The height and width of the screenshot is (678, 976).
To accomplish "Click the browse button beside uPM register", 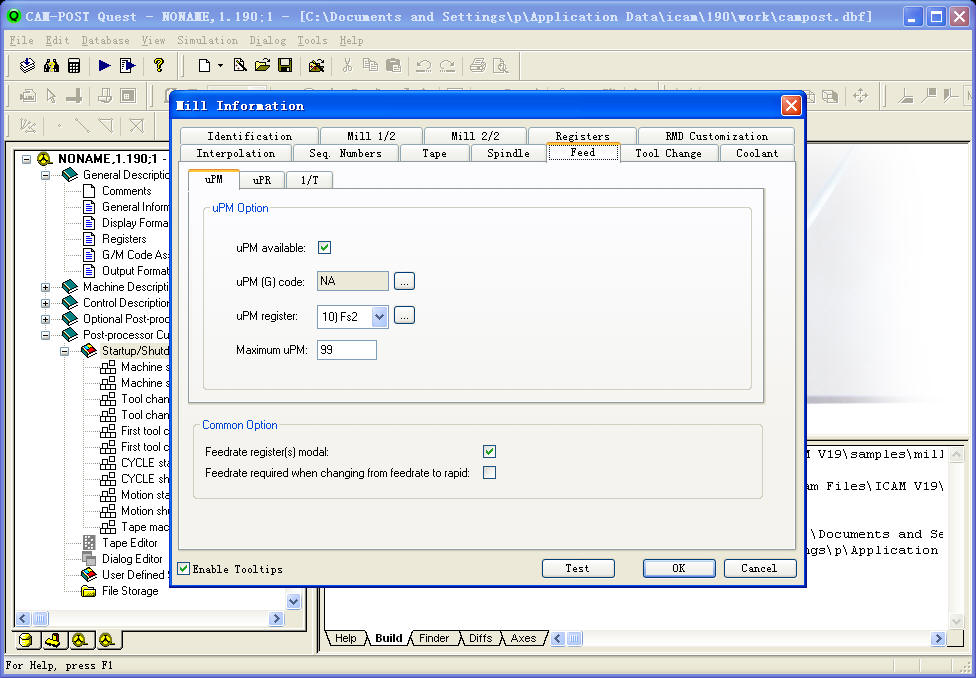I will (404, 316).
